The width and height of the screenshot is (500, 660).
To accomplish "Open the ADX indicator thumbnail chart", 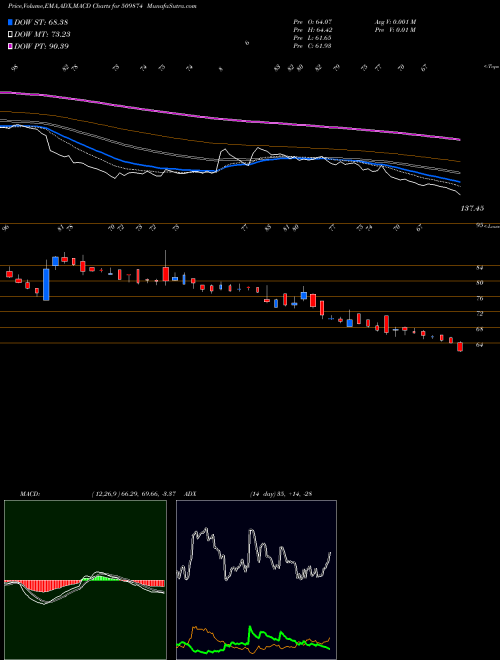I will 256,580.
